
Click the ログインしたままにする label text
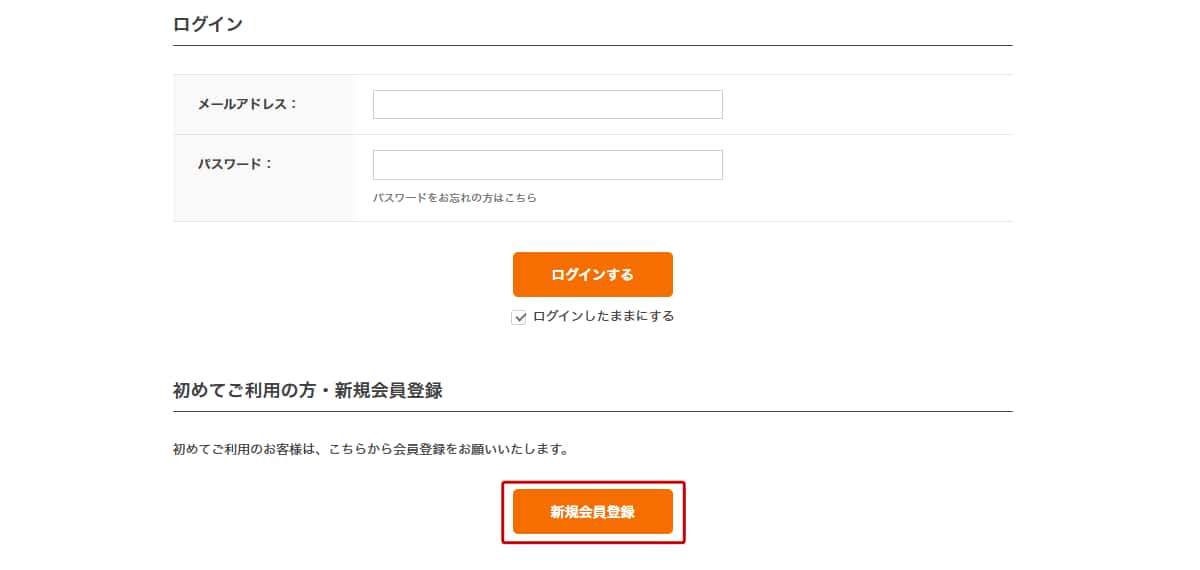coord(603,316)
